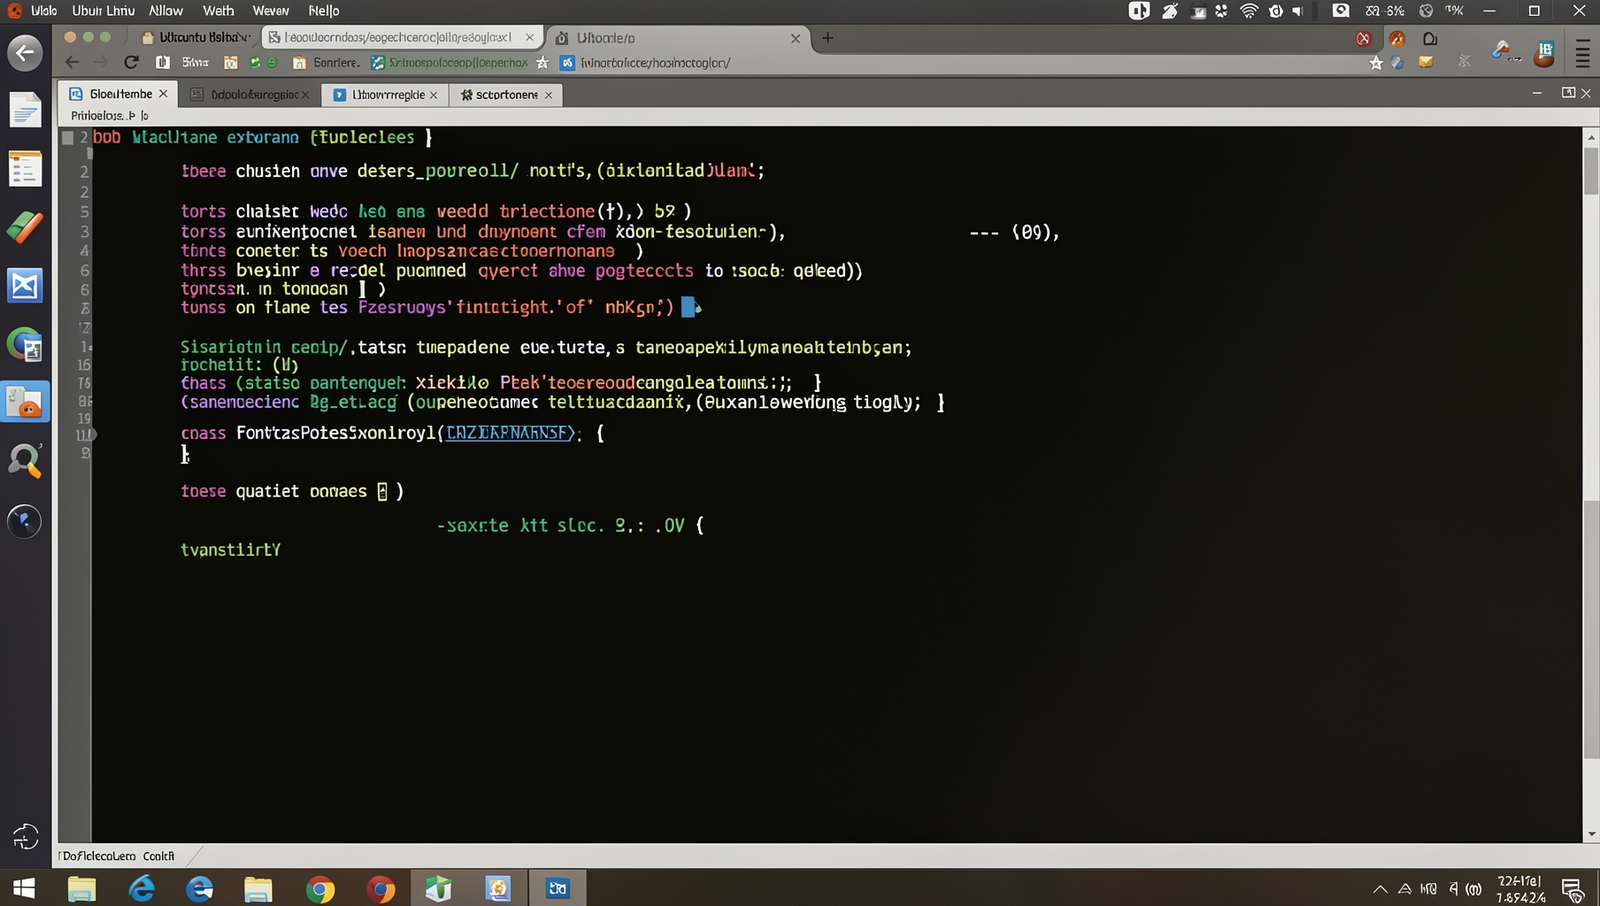
Task: Open the highlighted software center dock icon
Action: [25, 402]
